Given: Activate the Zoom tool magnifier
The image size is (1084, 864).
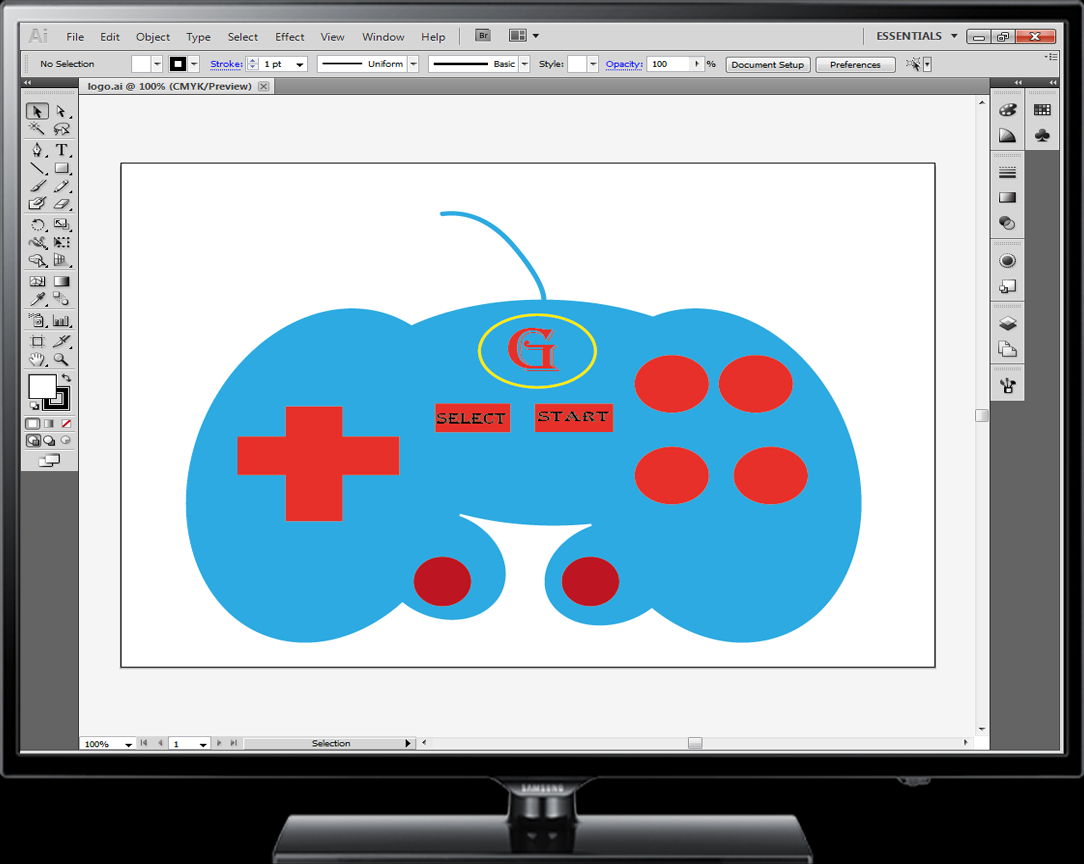Looking at the screenshot, I should click(x=61, y=359).
